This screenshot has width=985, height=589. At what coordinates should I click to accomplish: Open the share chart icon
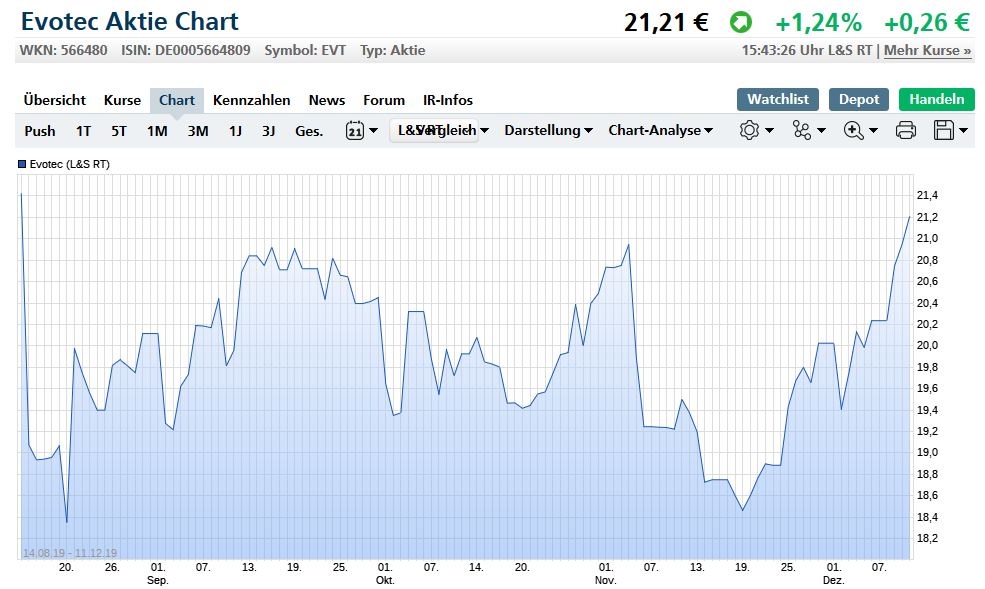pyautogui.click(x=802, y=131)
